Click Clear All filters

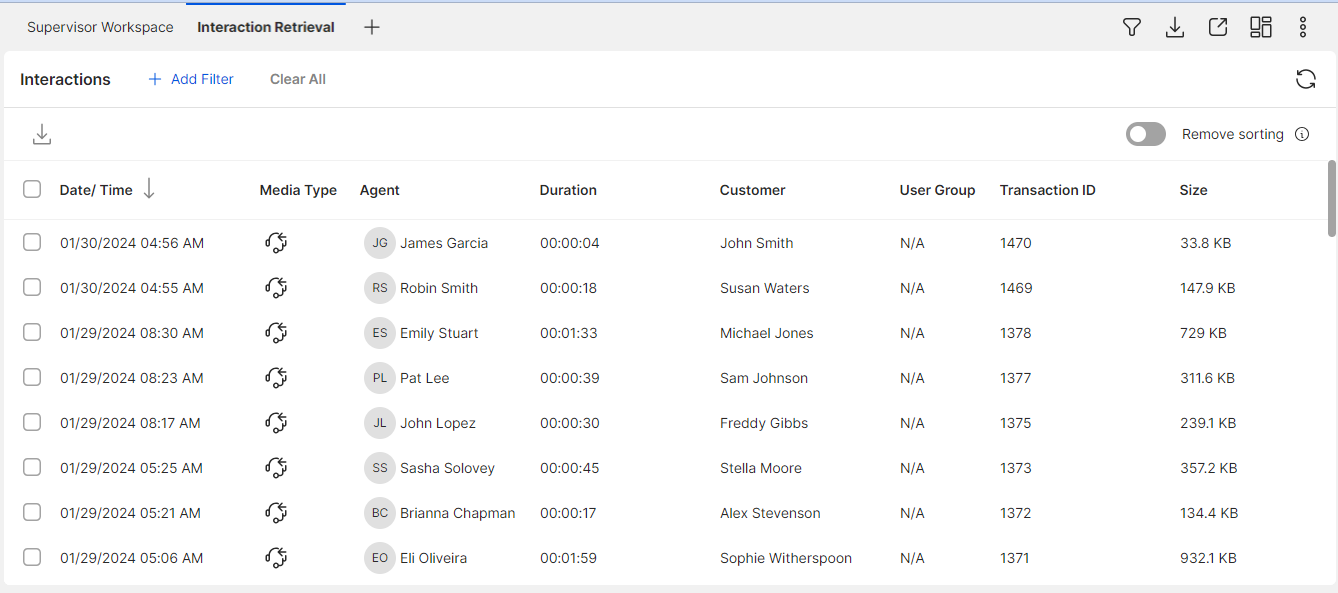pyautogui.click(x=298, y=79)
